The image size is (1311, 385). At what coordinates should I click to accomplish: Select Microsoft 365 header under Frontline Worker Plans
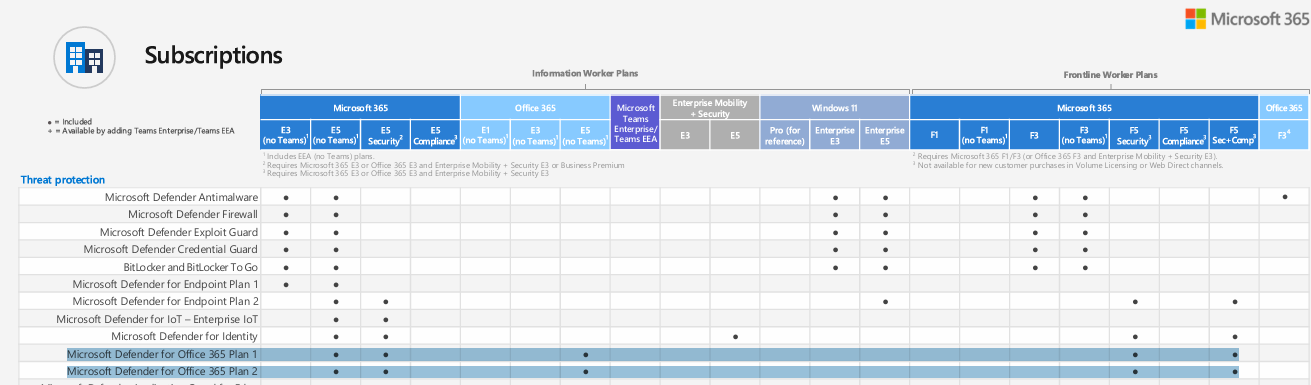click(1085, 108)
